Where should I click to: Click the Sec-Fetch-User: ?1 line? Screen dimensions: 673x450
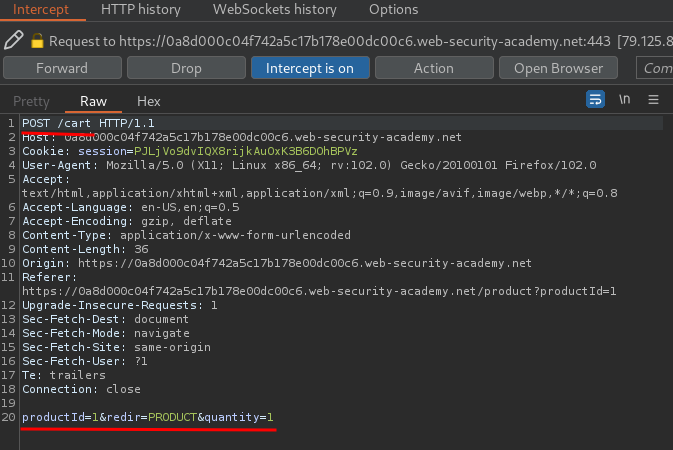click(x=85, y=361)
